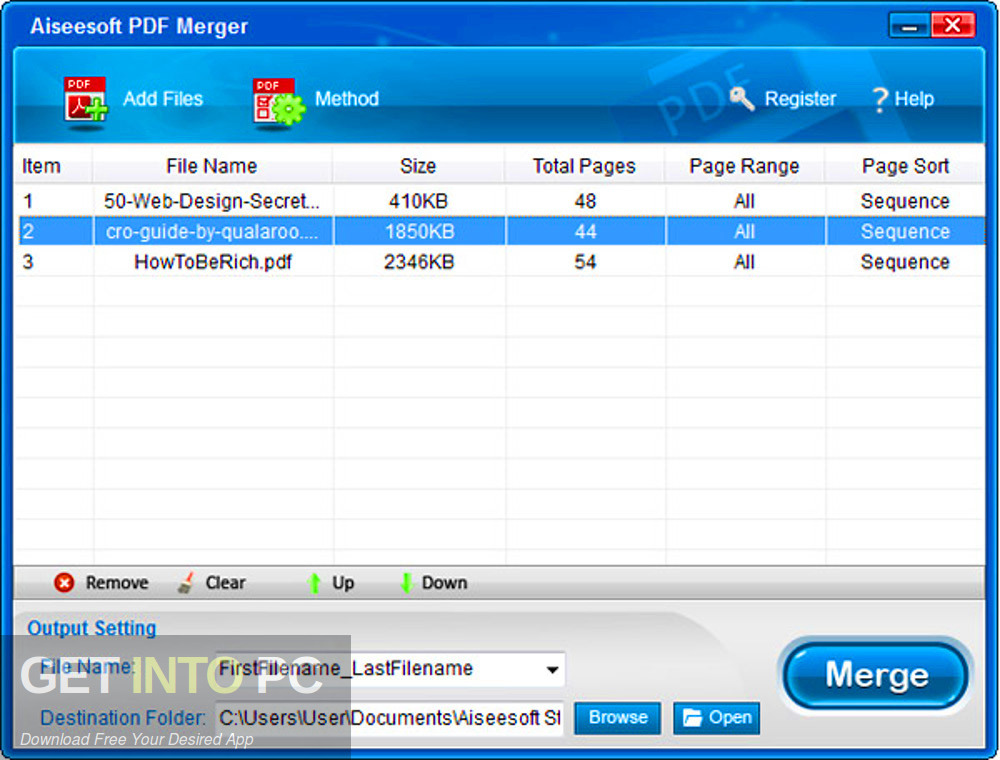Select the cro-guide-by-qualaroo file name

tap(212, 231)
